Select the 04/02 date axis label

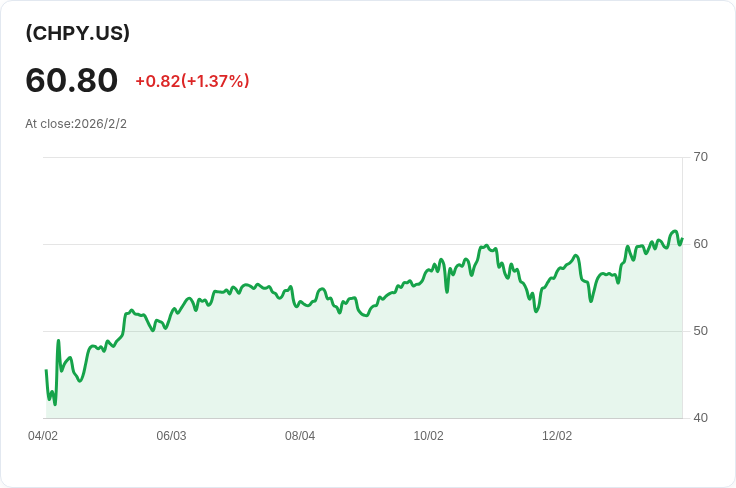(43, 436)
